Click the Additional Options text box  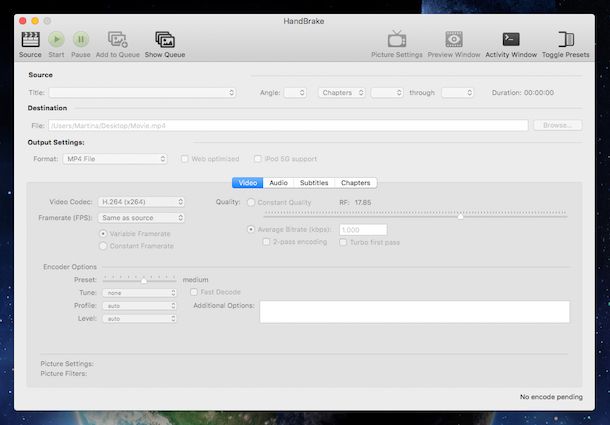(414, 312)
